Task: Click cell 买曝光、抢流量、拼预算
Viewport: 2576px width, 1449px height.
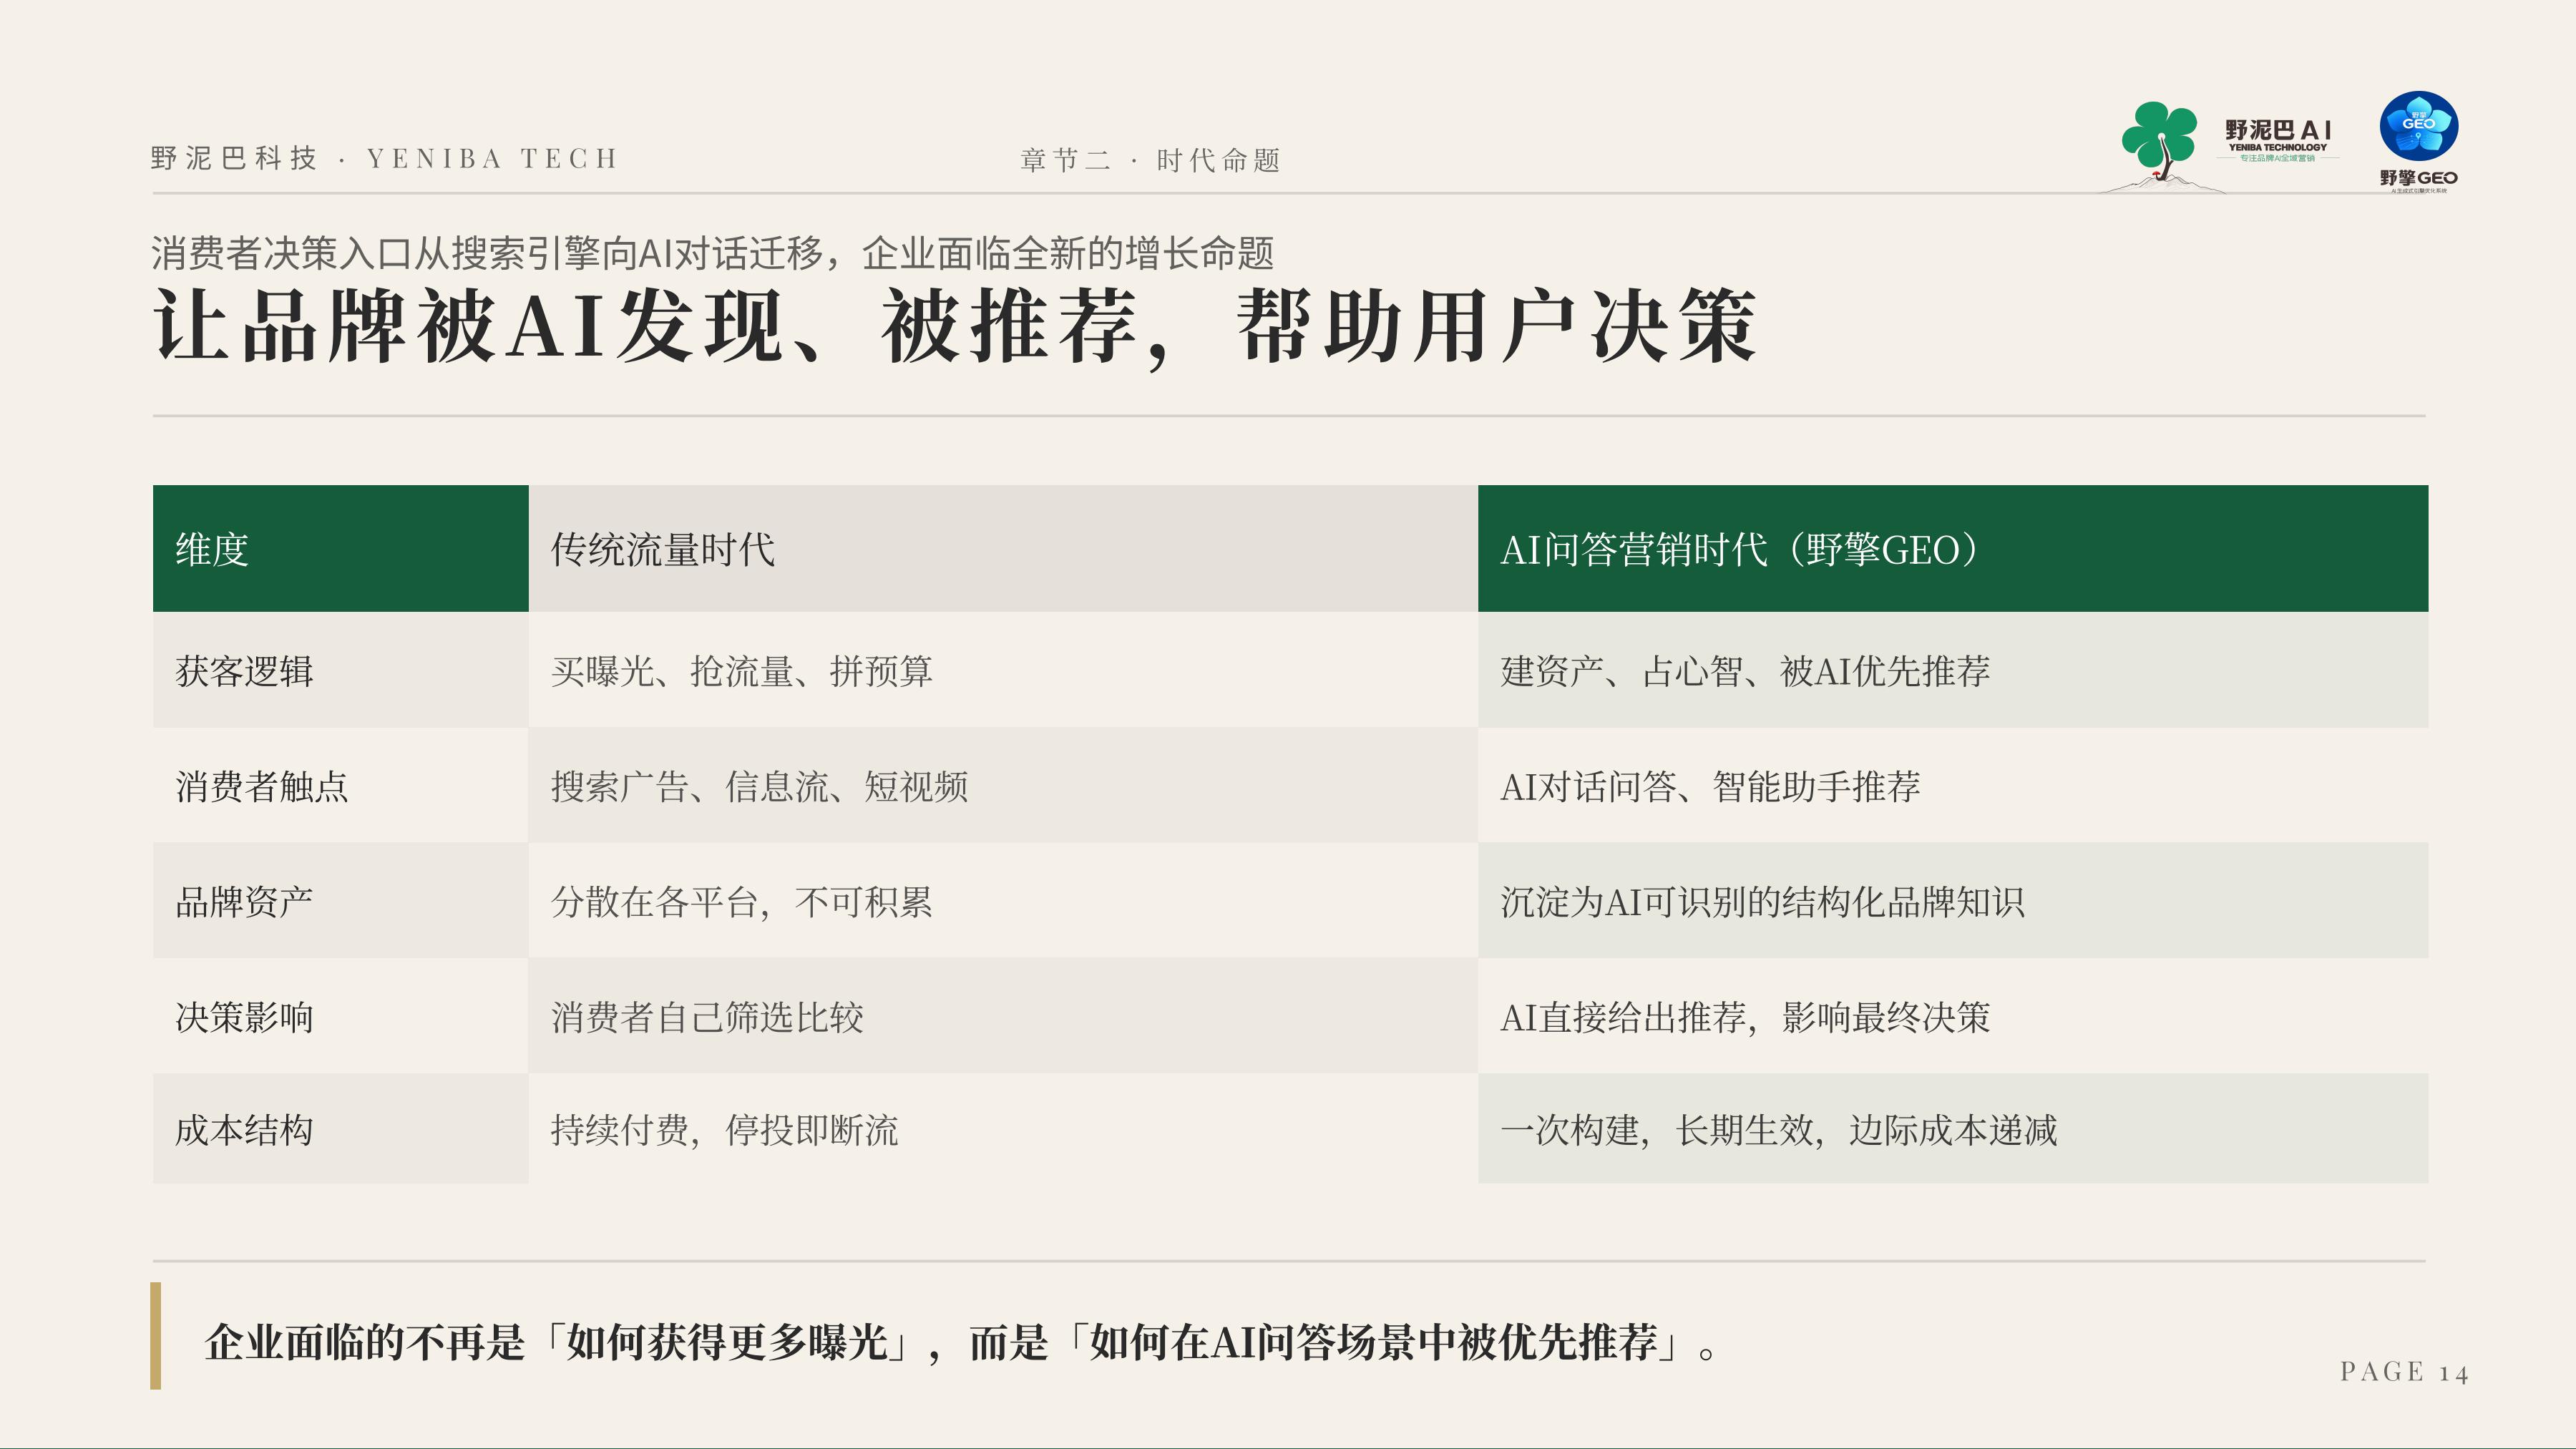Action: [x=1003, y=670]
